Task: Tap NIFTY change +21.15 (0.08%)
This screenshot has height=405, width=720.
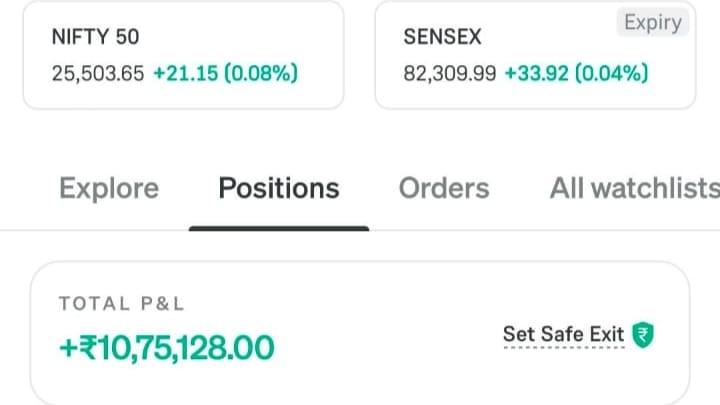Action: [x=225, y=73]
